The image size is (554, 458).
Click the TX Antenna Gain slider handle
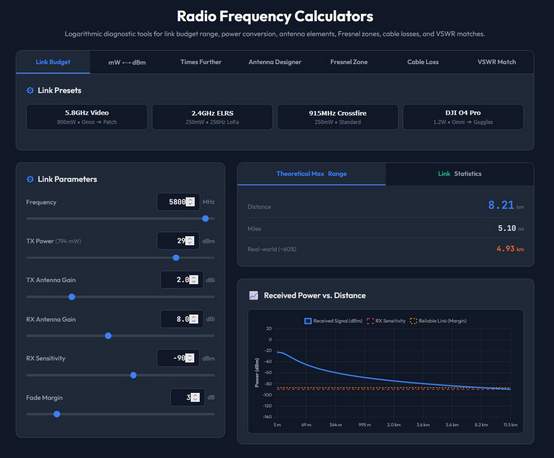[72, 297]
